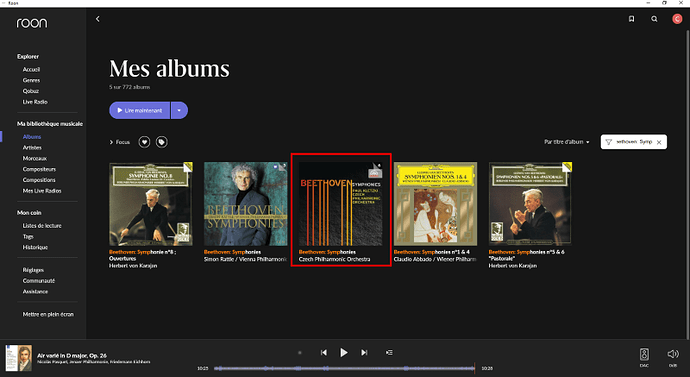Open Accueil in the sidebar

(x=31, y=70)
